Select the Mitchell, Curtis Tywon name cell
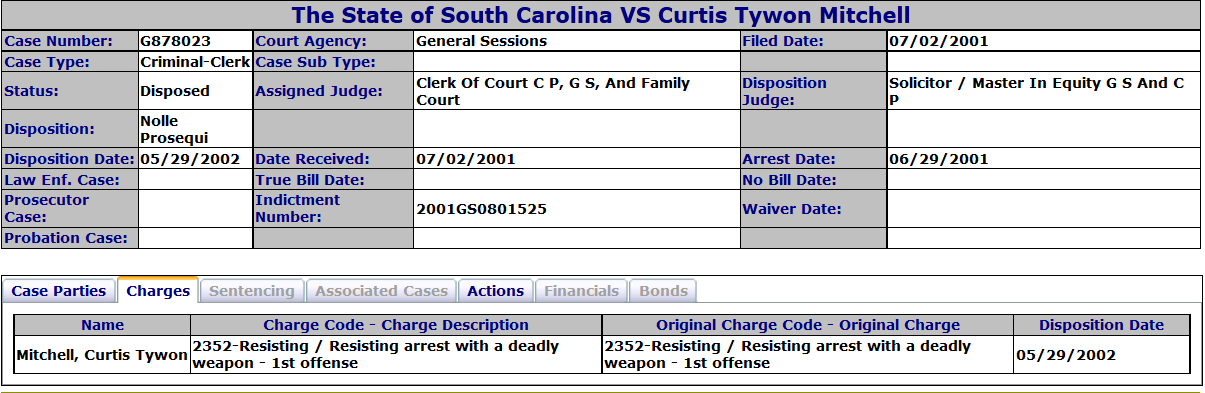This screenshot has width=1205, height=393. click(x=103, y=355)
